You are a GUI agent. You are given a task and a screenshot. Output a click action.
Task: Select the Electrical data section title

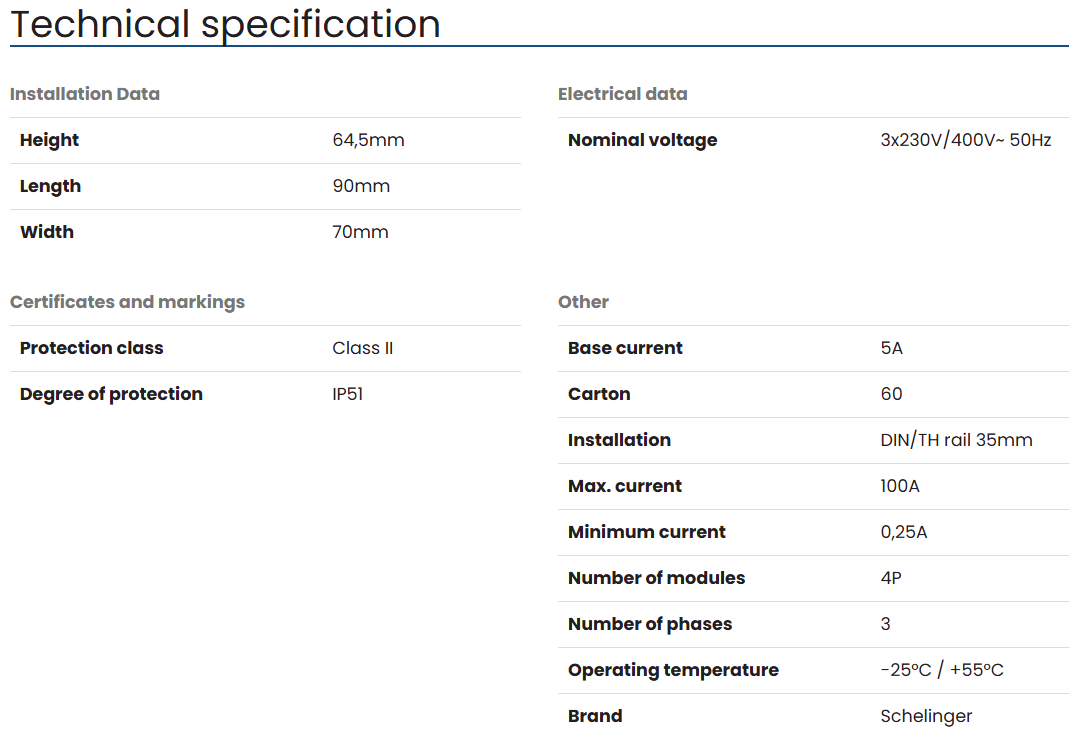tap(622, 94)
